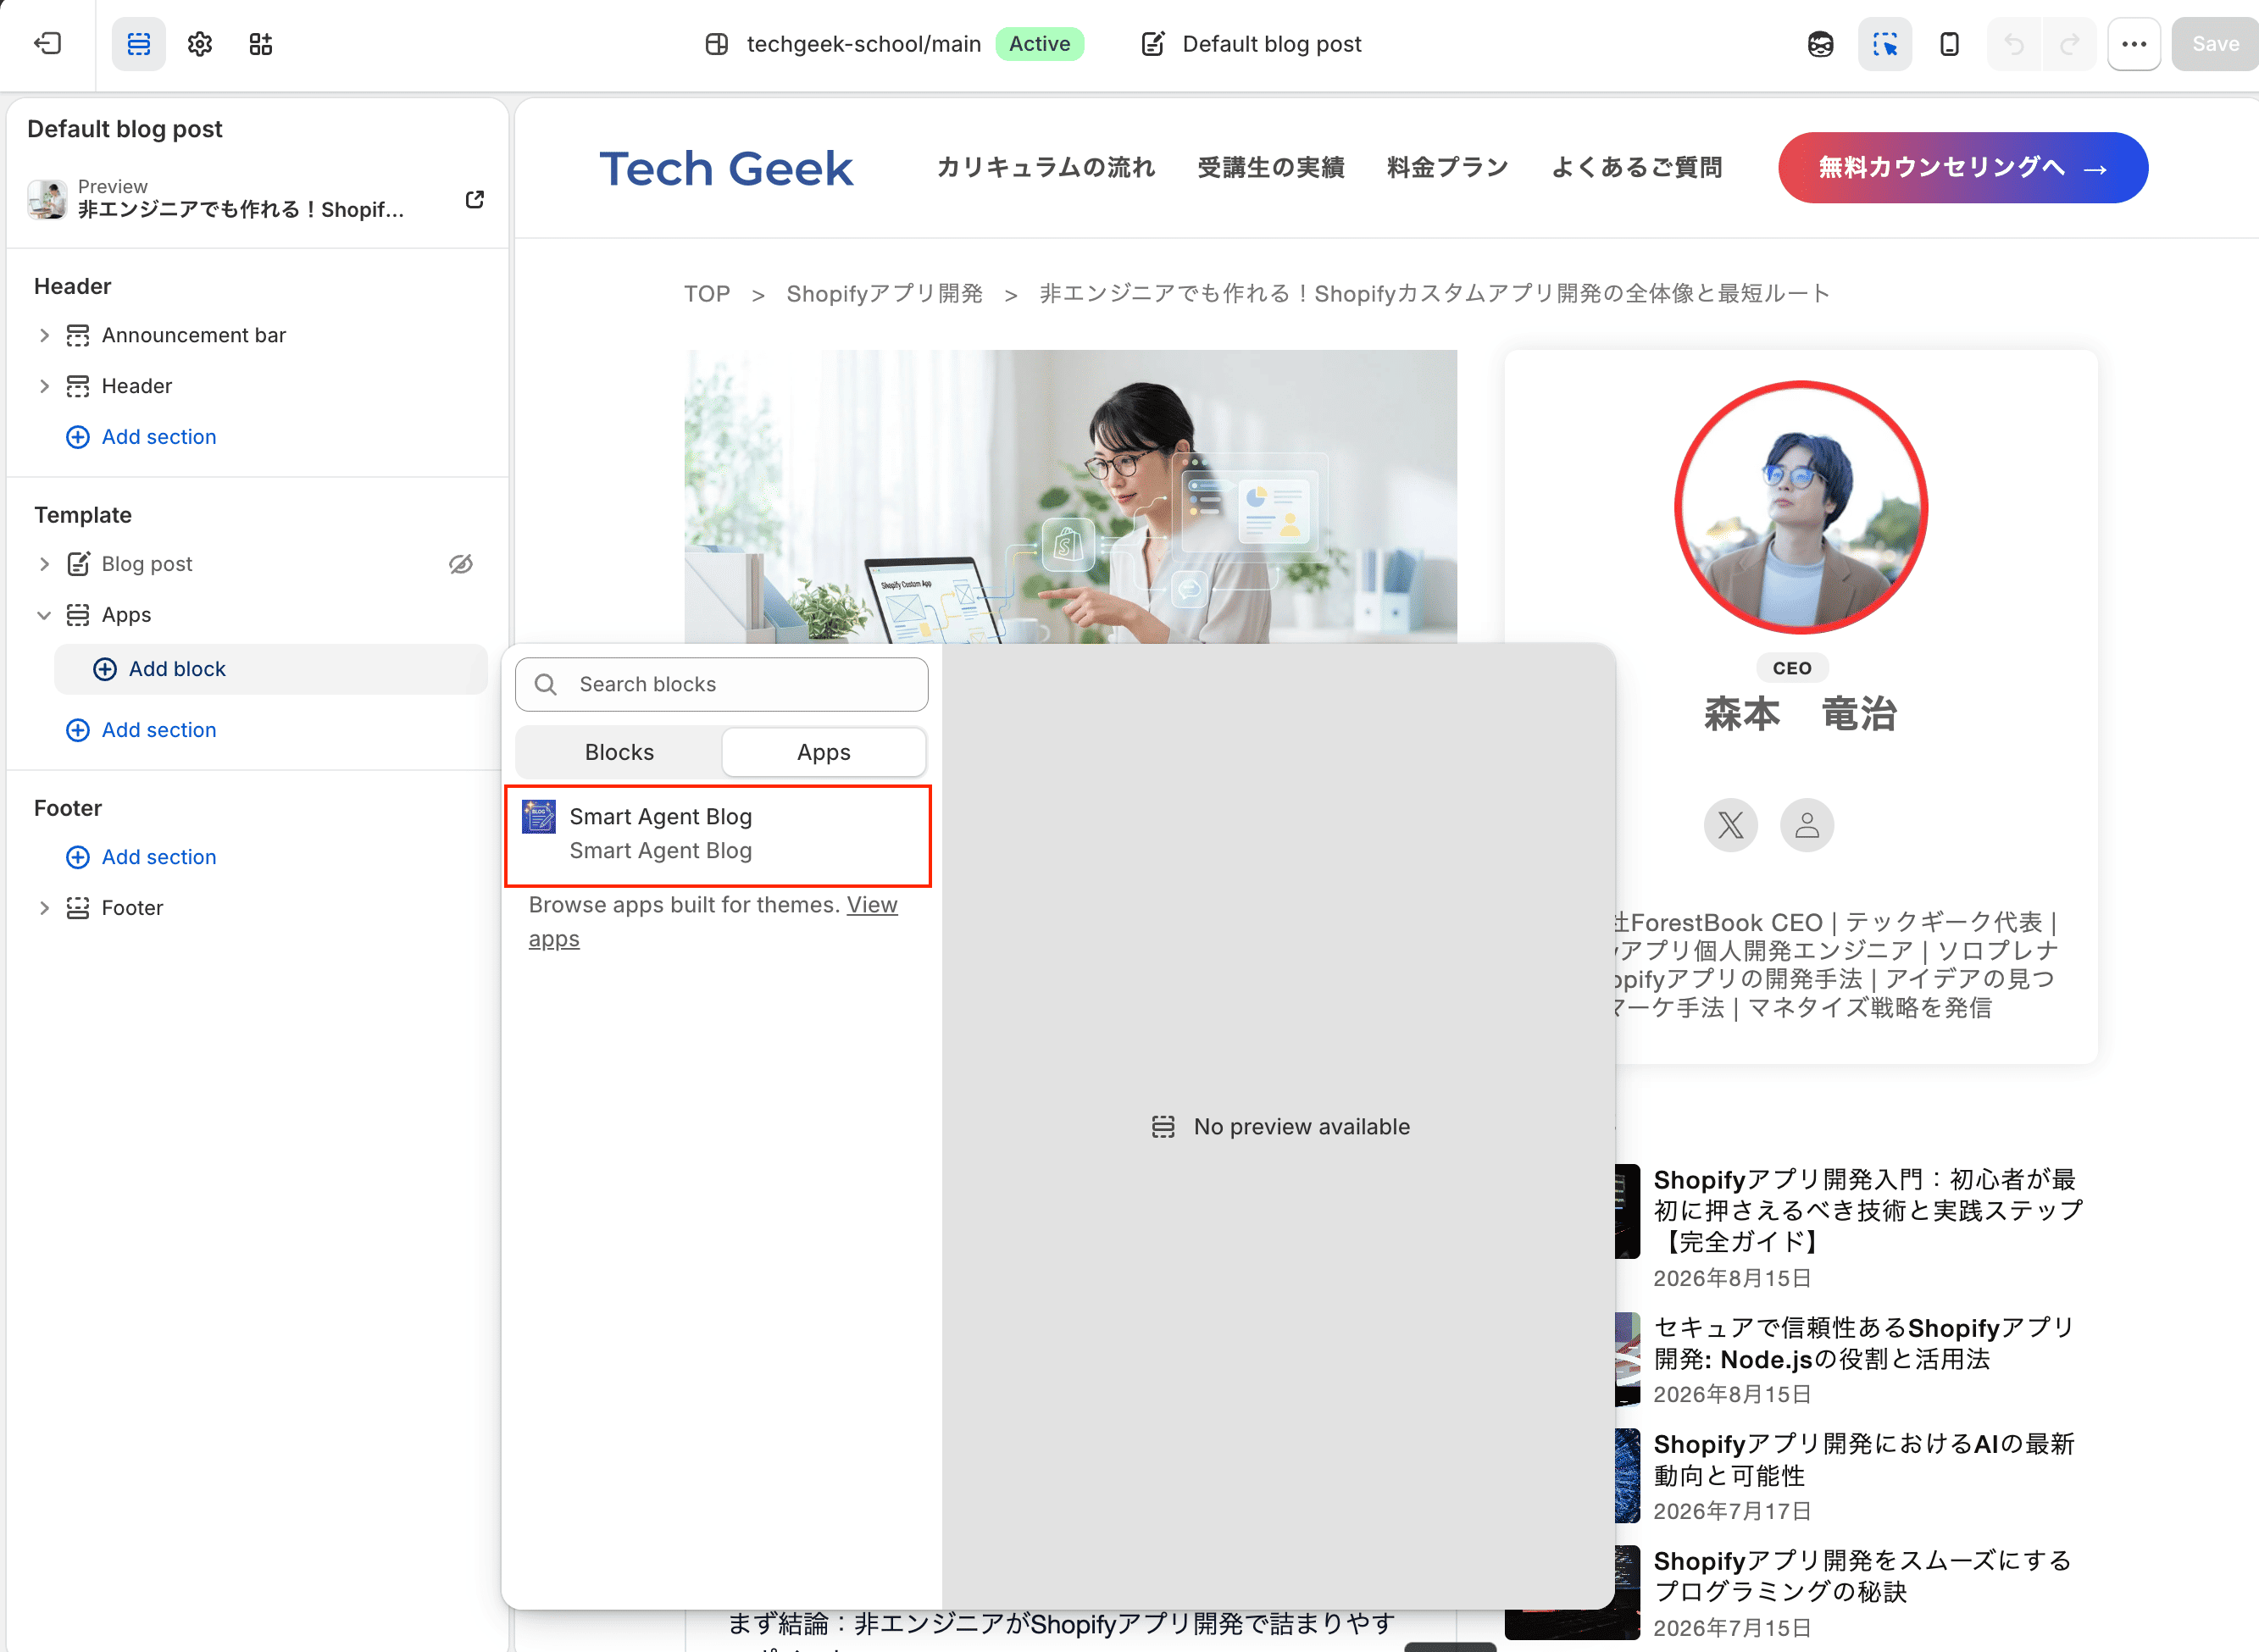Click the X social icon
Viewport: 2259px width, 1652px height.
(x=1730, y=825)
